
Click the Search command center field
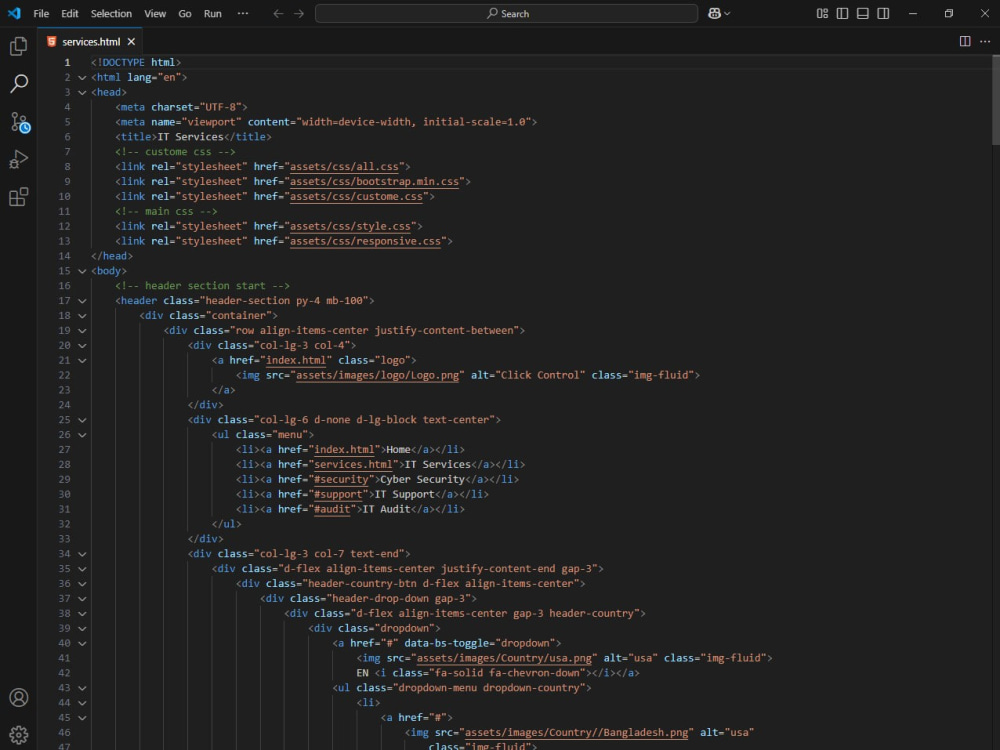[x=506, y=13]
